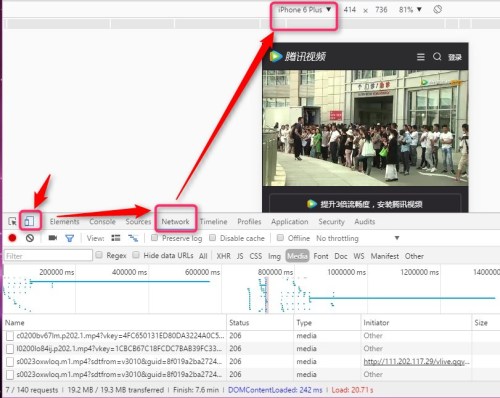Filter requests by Font
This screenshot has height=398, width=500.
(321, 256)
